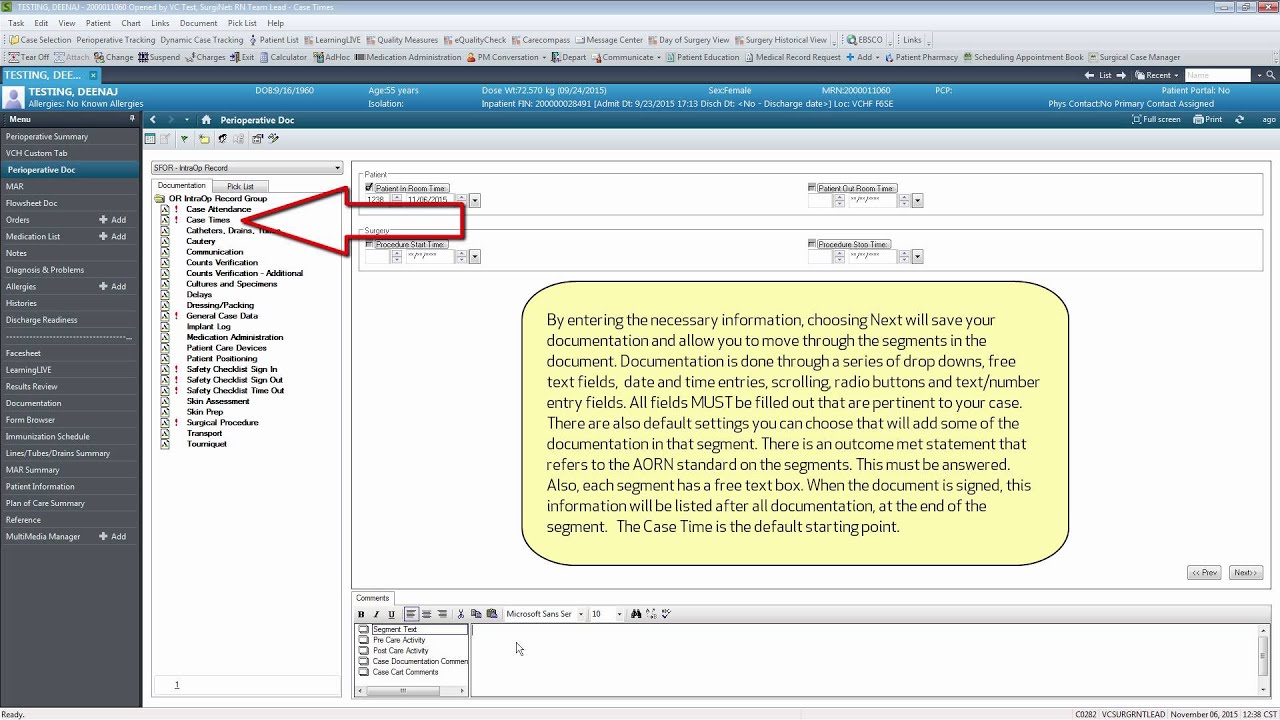Select the Documentation tab
Viewport: 1280px width, 720px height.
[x=181, y=185]
